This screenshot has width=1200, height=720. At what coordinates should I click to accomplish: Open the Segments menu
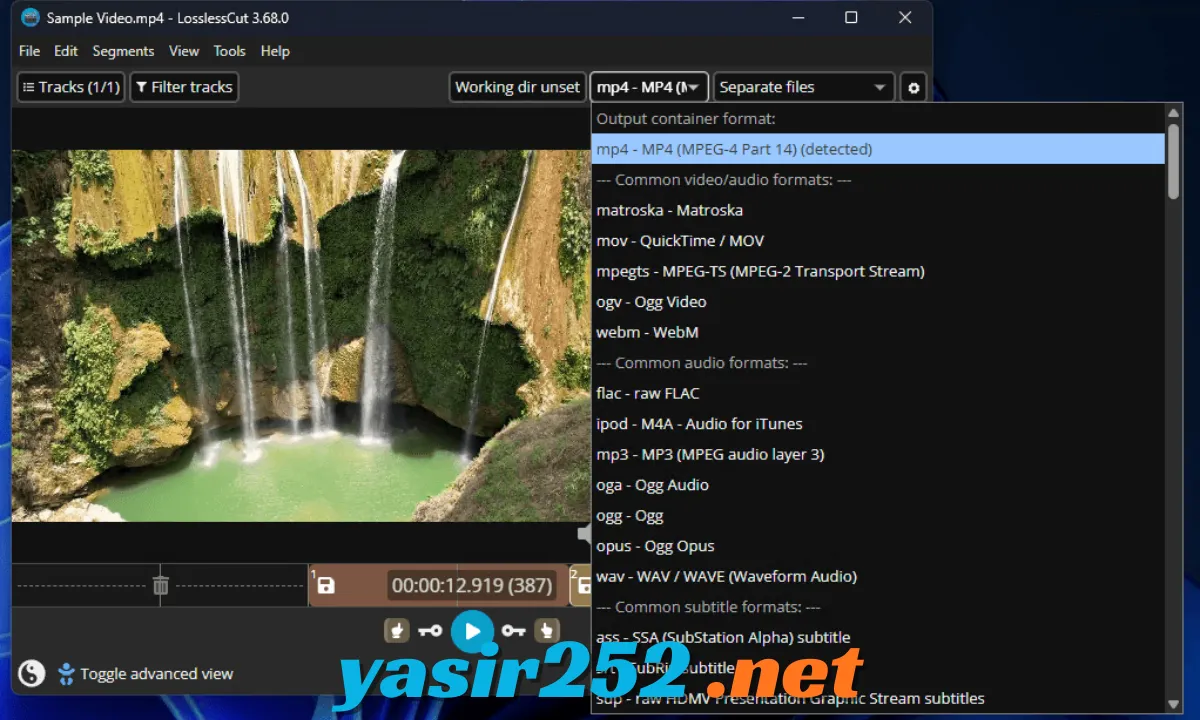[x=123, y=51]
